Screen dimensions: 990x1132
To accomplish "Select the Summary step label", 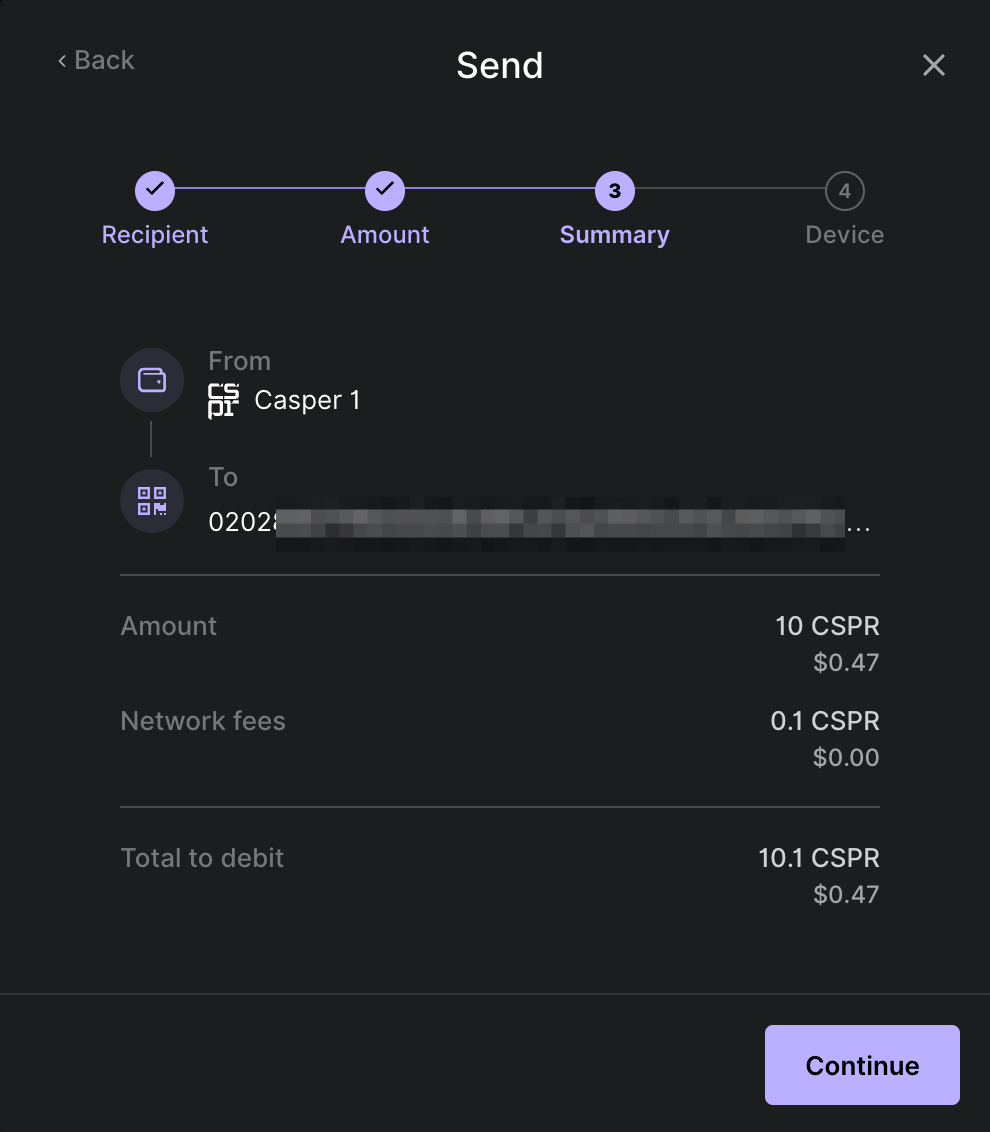I will pyautogui.click(x=615, y=235).
